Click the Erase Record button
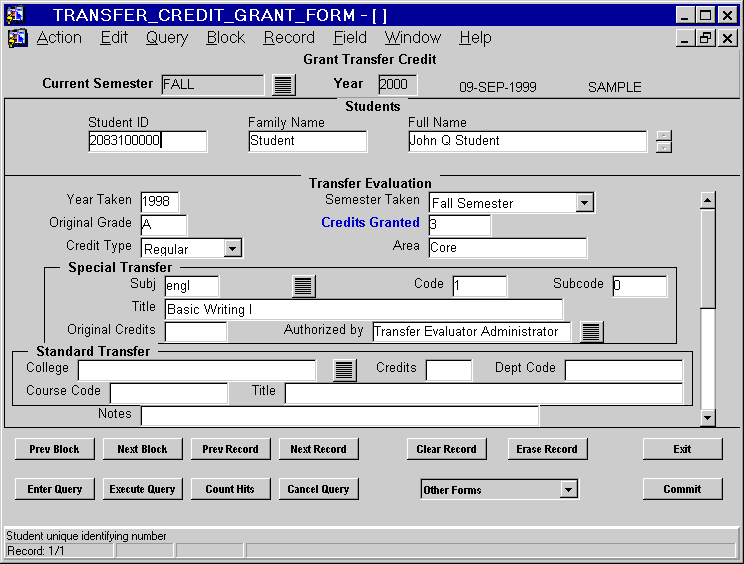The width and height of the screenshot is (744, 564). pos(547,449)
